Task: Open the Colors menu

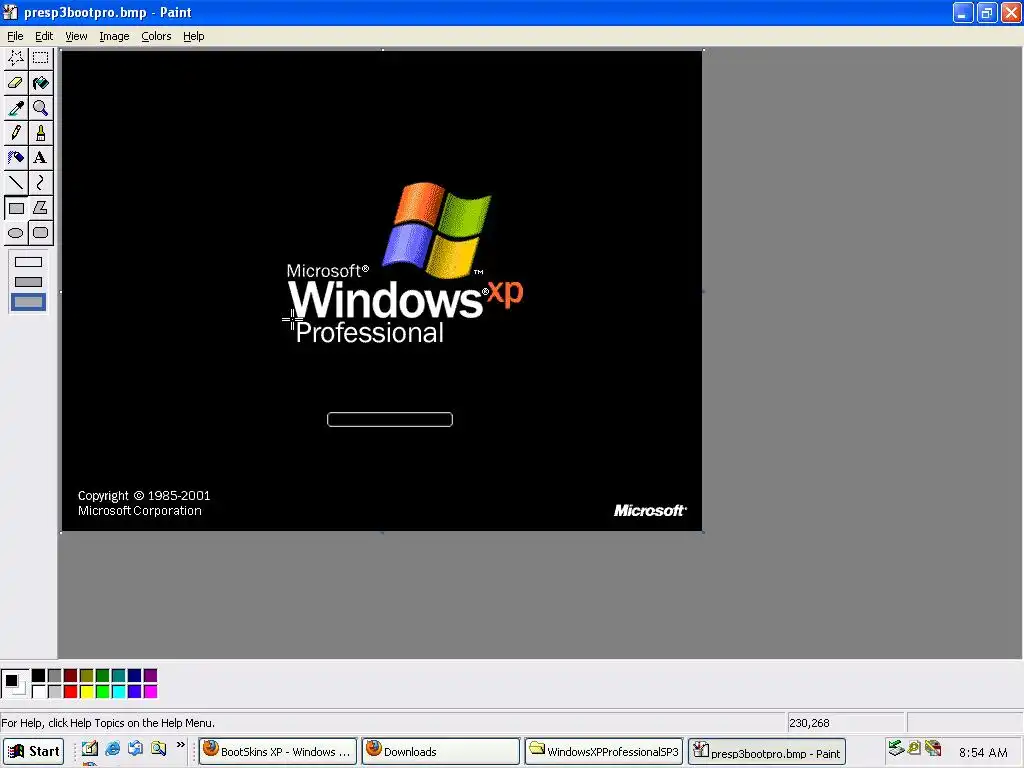Action: tap(156, 36)
